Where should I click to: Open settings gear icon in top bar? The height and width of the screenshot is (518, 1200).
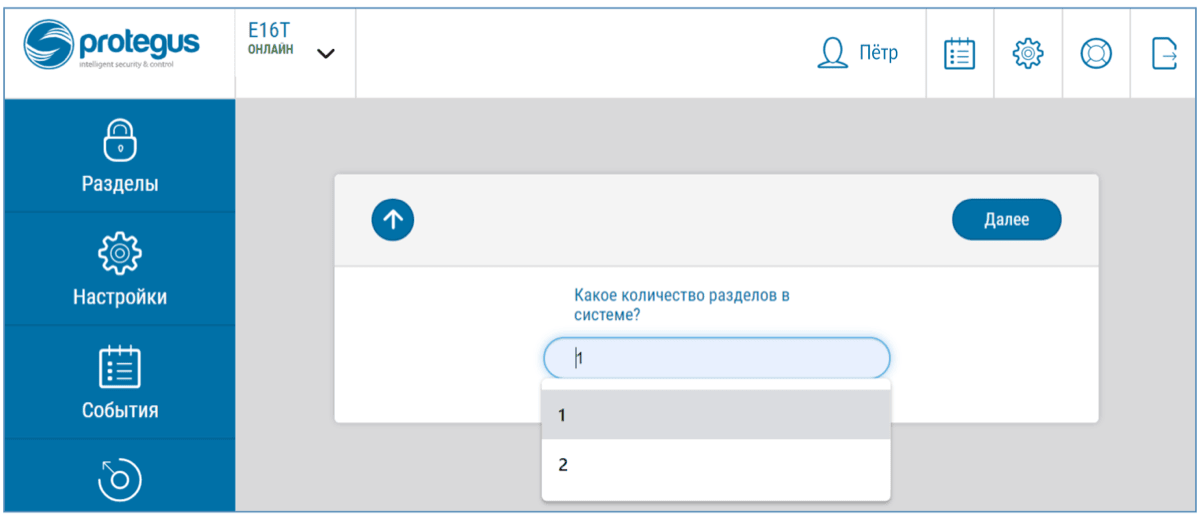pyautogui.click(x=1028, y=53)
